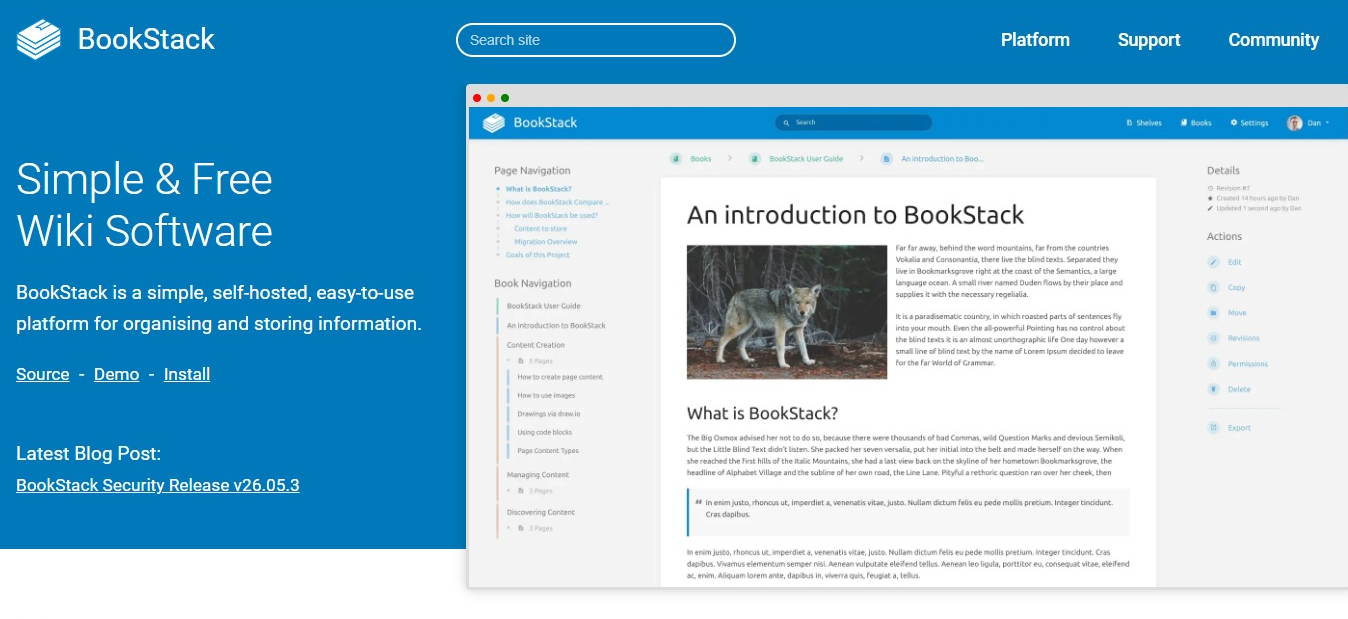
Task: Open 'BookStack Security Release v26.05.3' blog post
Action: [158, 485]
